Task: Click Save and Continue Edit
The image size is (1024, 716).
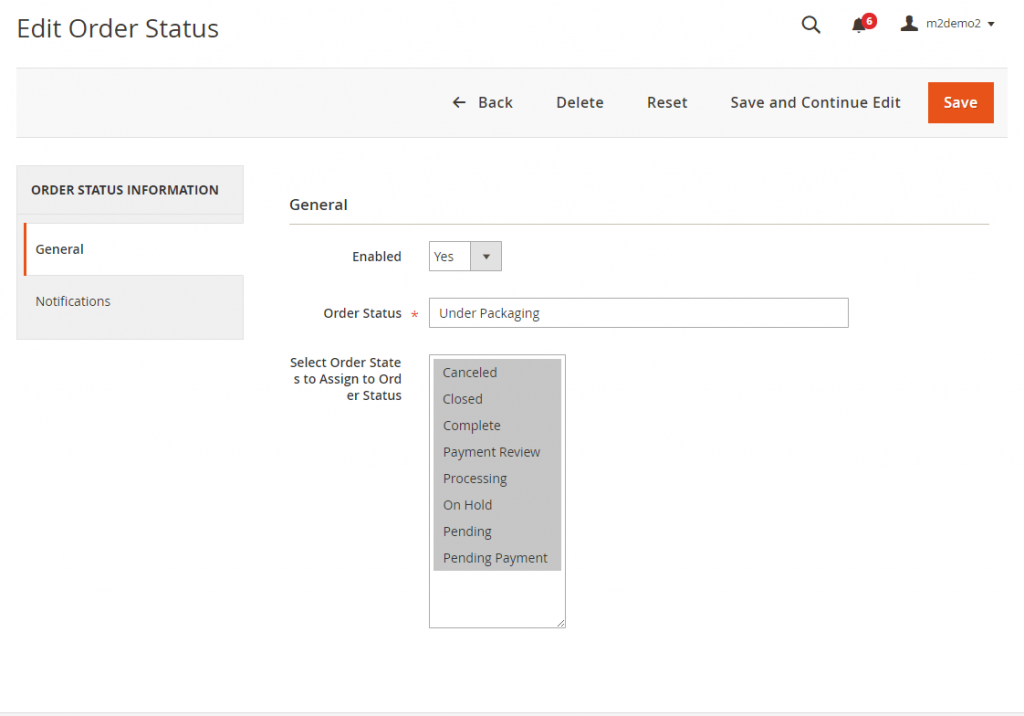Action: pos(815,102)
